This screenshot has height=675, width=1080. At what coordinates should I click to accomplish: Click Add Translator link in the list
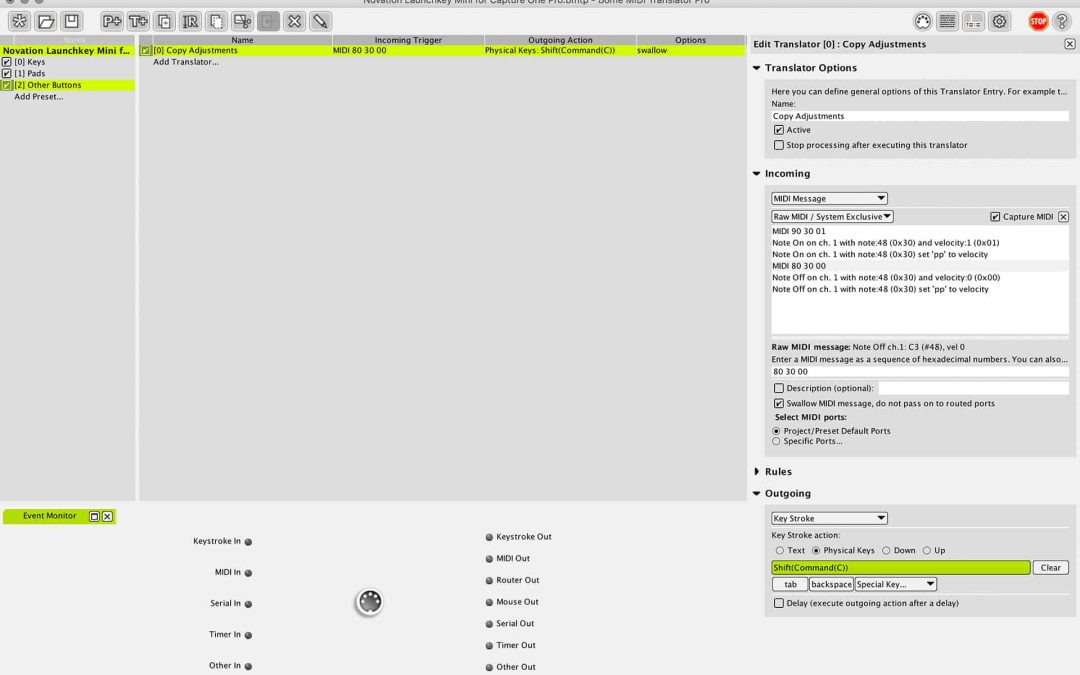click(186, 62)
